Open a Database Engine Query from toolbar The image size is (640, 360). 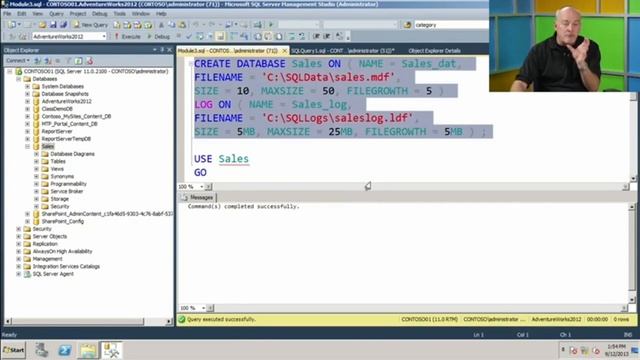pyautogui.click(x=116, y=25)
